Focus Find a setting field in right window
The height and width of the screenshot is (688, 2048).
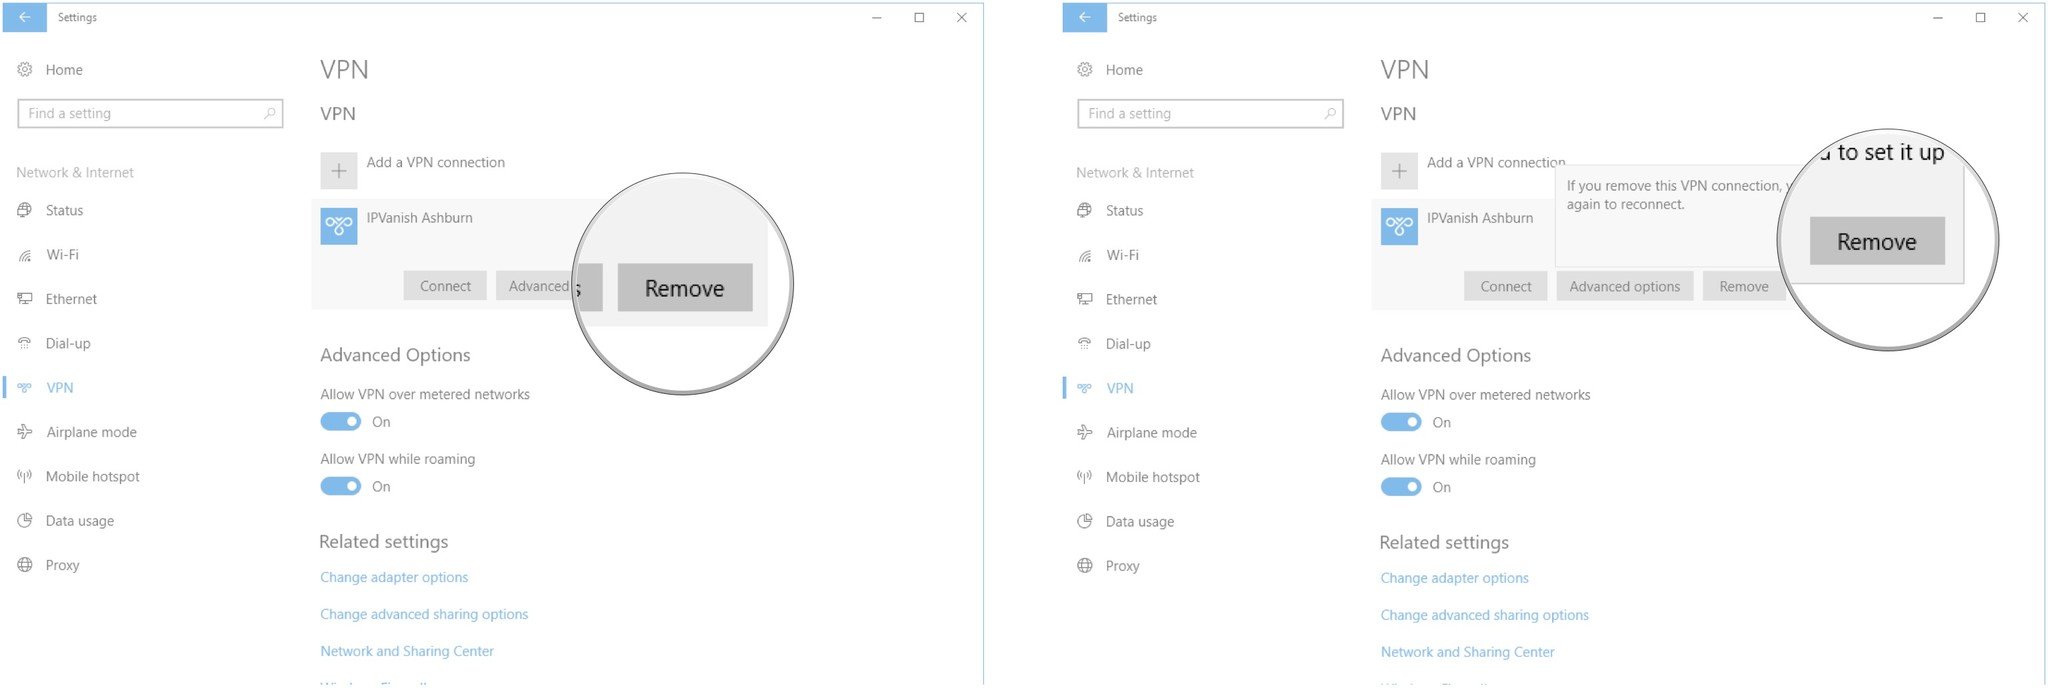click(x=1210, y=114)
